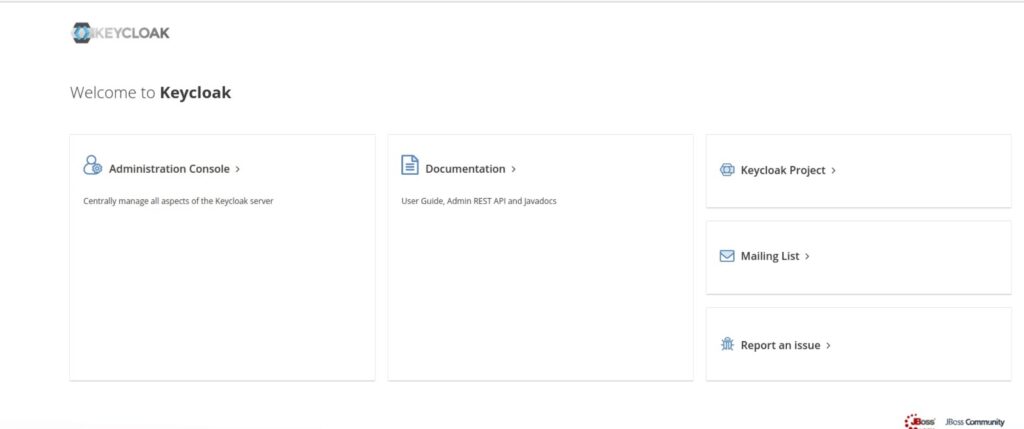Open the Documentation link
Viewport: 1024px width, 429px height.
pyautogui.click(x=465, y=169)
